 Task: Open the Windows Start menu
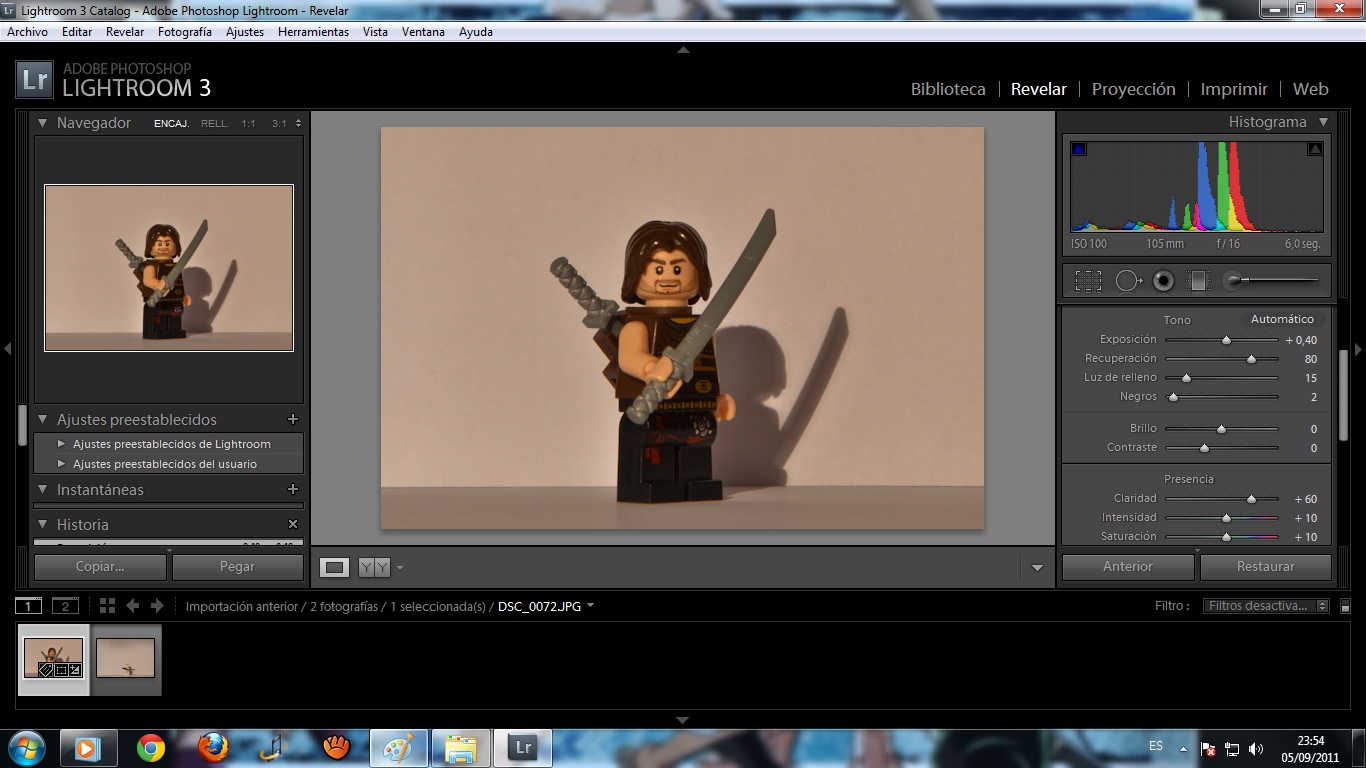click(27, 748)
